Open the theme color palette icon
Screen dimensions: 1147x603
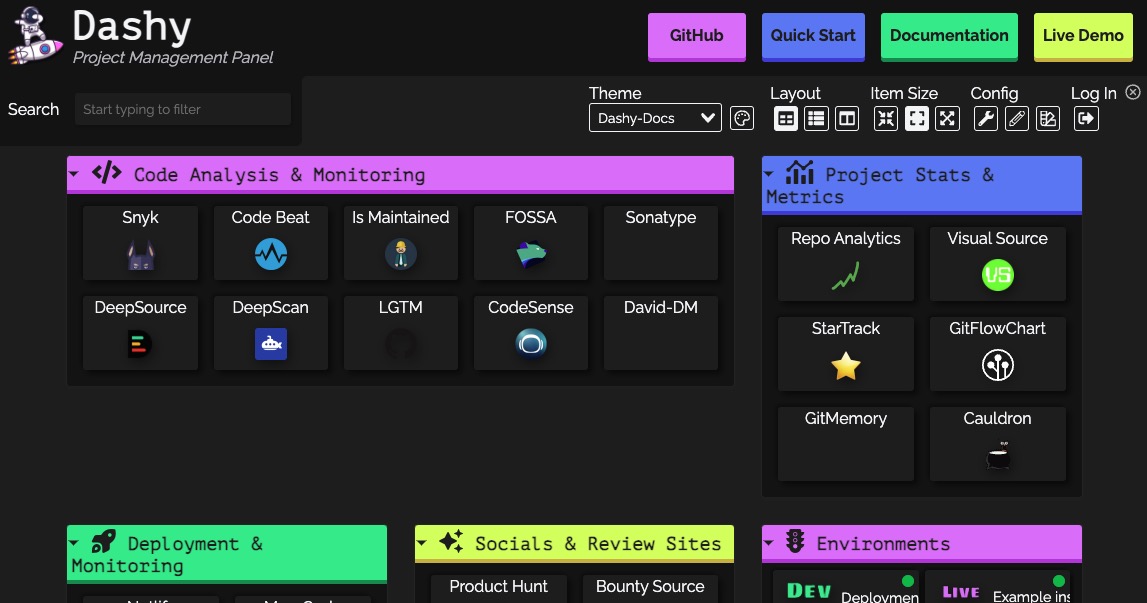pos(742,118)
